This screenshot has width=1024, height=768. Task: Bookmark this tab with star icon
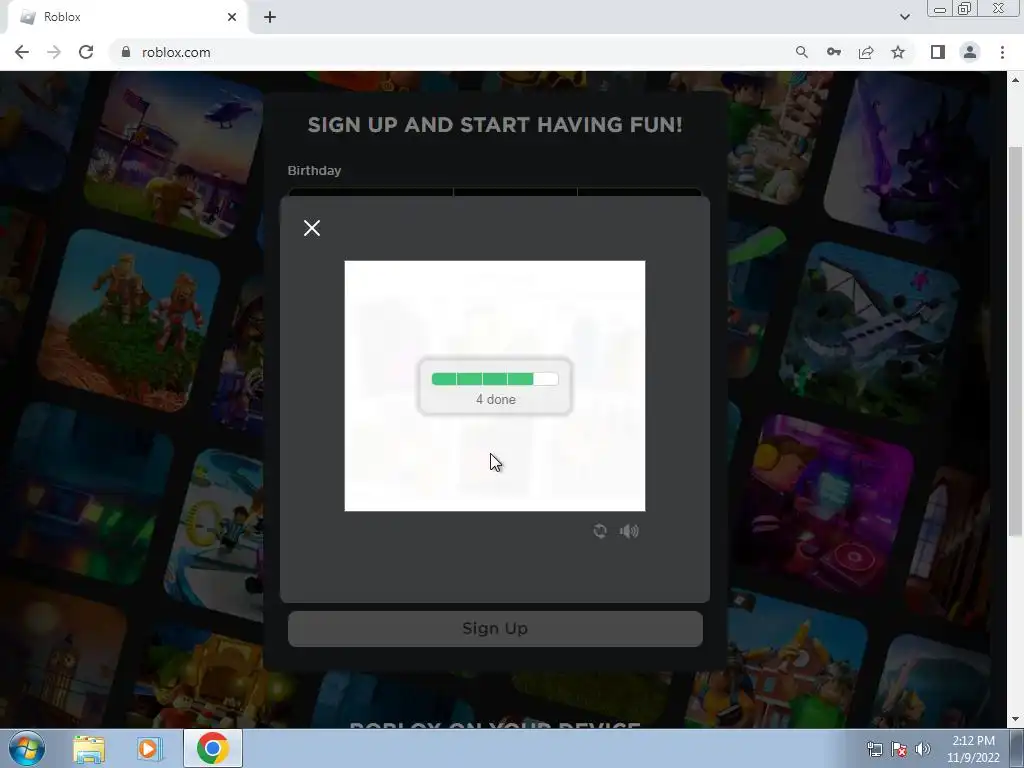tap(898, 52)
